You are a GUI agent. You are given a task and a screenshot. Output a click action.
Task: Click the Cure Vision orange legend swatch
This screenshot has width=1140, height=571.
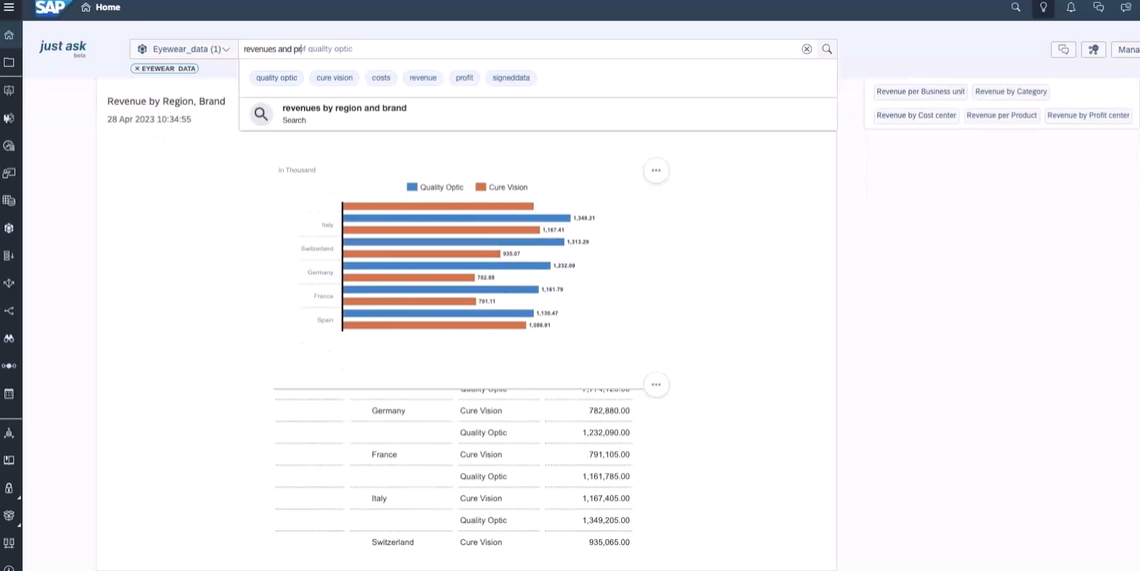pyautogui.click(x=481, y=187)
